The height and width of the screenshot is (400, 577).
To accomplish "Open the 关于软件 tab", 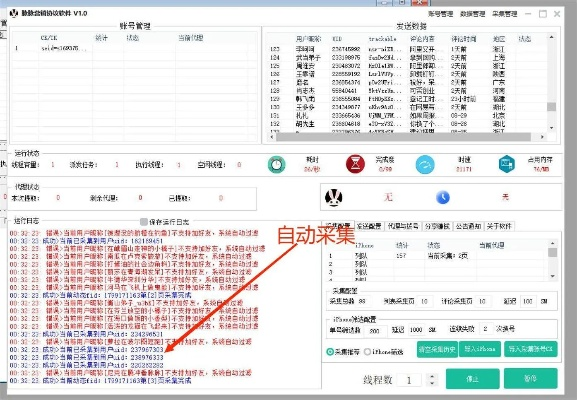I will click(x=499, y=226).
